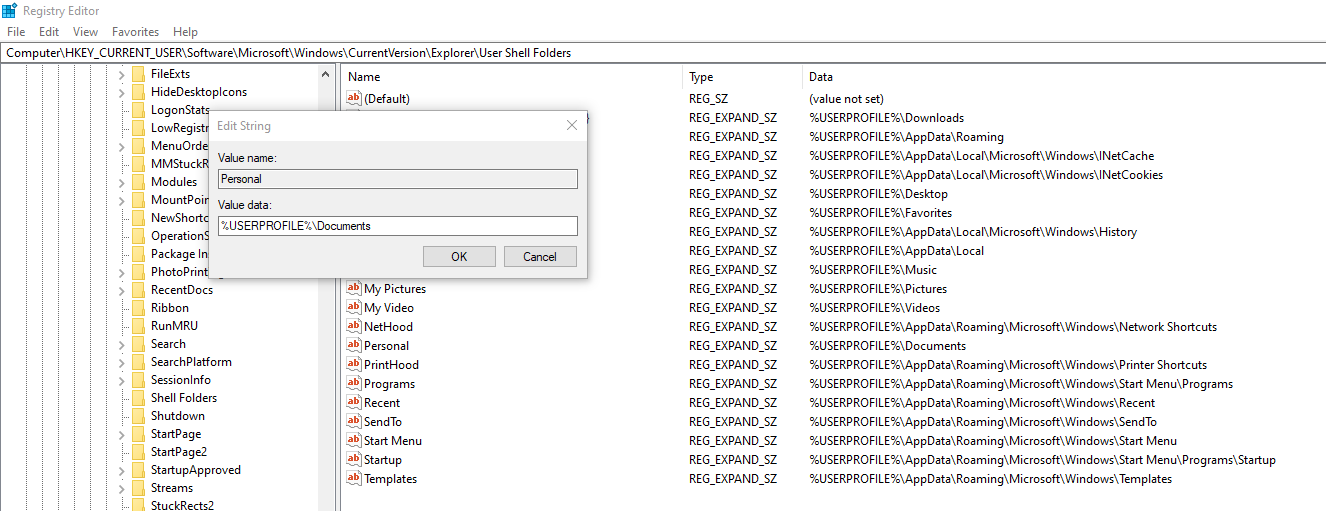Select the RunMRU folder icon

coord(138,326)
